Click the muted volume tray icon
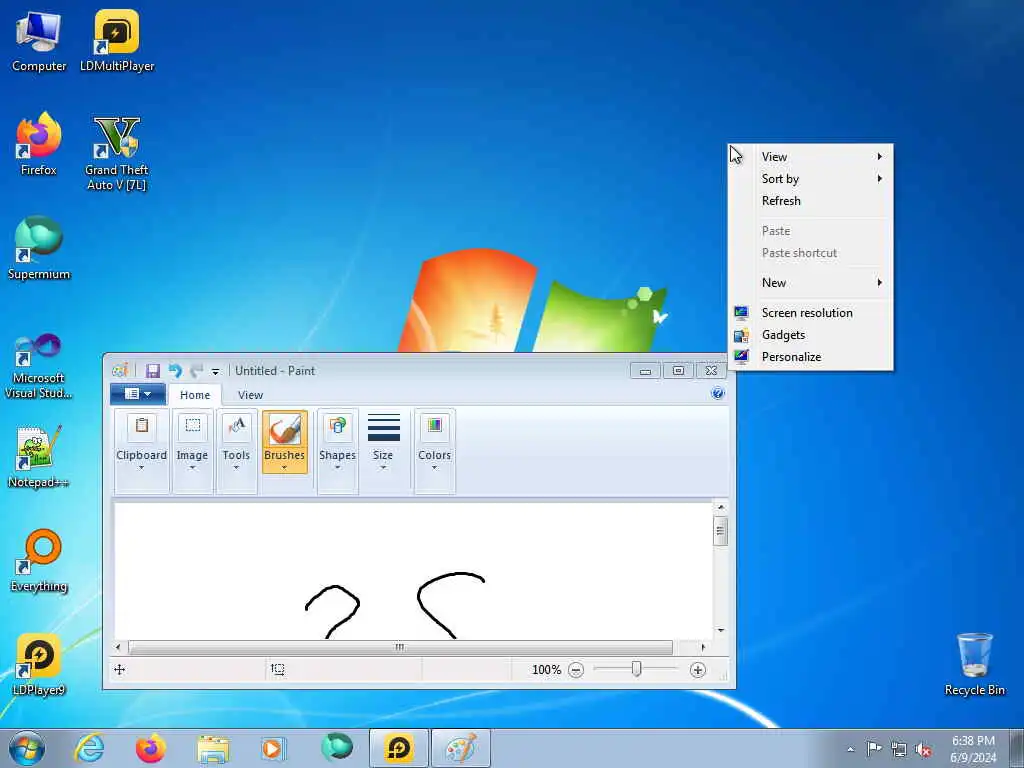Viewport: 1024px width, 768px height. 923,749
